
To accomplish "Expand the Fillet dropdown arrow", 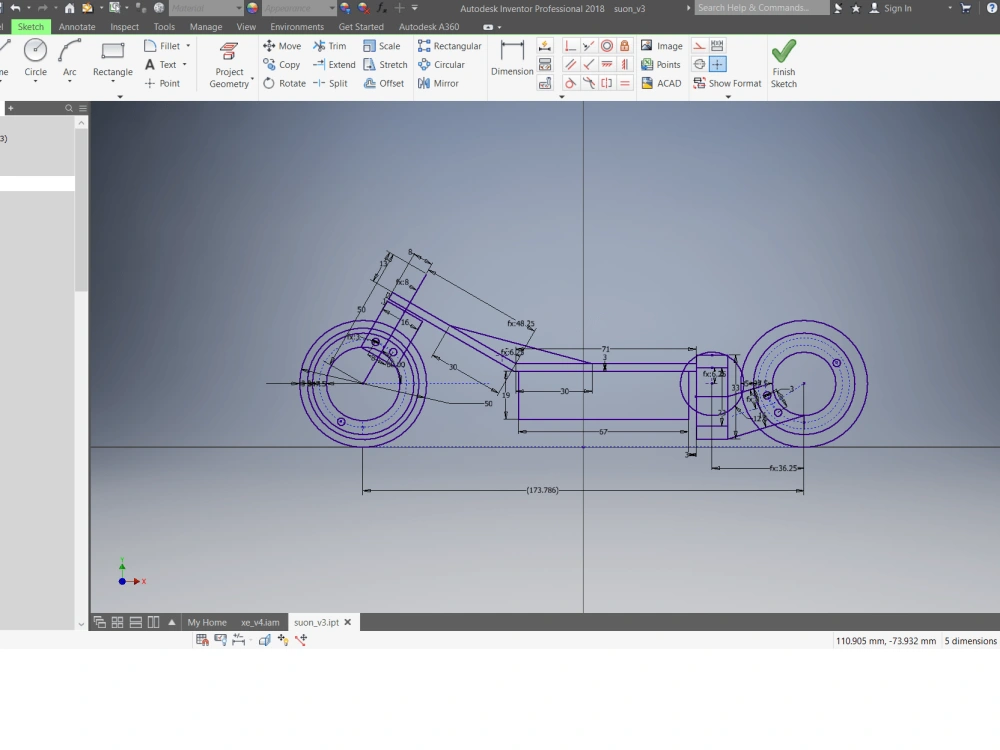I will click(x=188, y=46).
